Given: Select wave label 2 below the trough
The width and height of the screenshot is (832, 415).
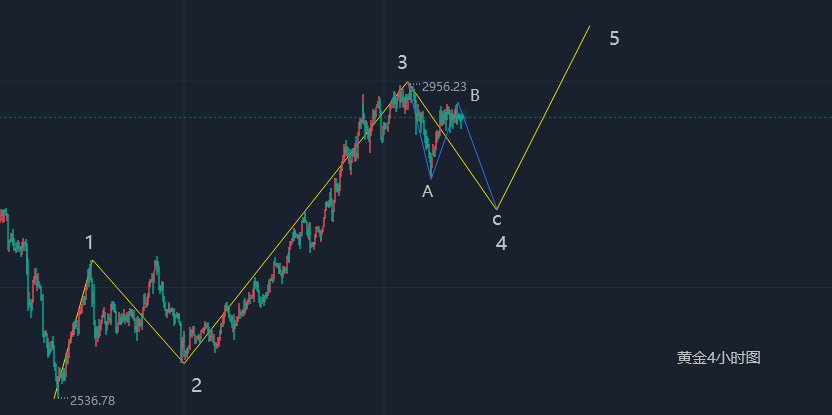Looking at the screenshot, I should 196,386.
